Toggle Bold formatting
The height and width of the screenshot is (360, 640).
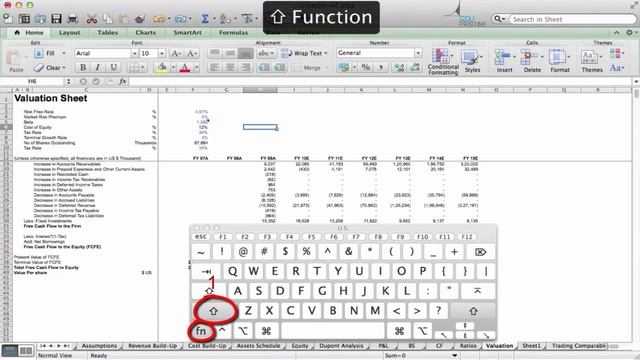(83, 67)
